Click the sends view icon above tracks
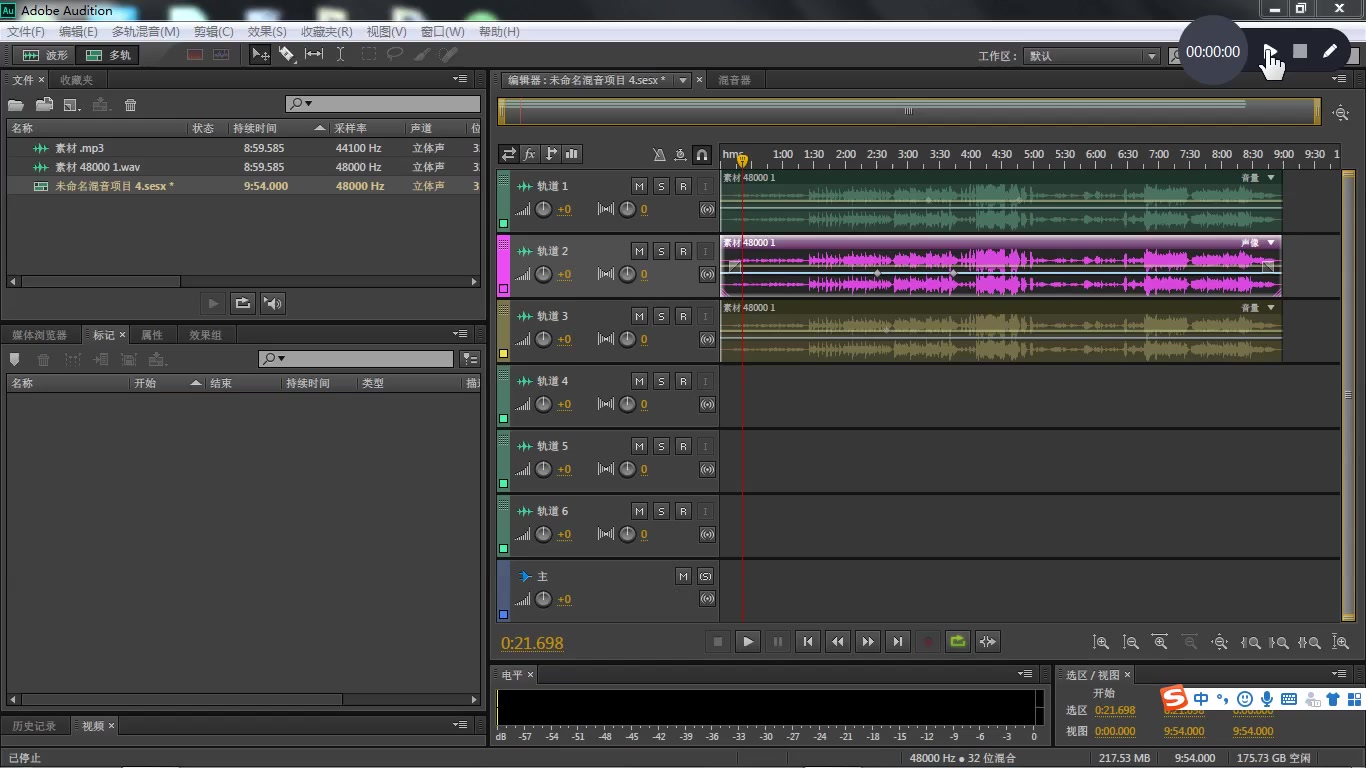 [551, 154]
